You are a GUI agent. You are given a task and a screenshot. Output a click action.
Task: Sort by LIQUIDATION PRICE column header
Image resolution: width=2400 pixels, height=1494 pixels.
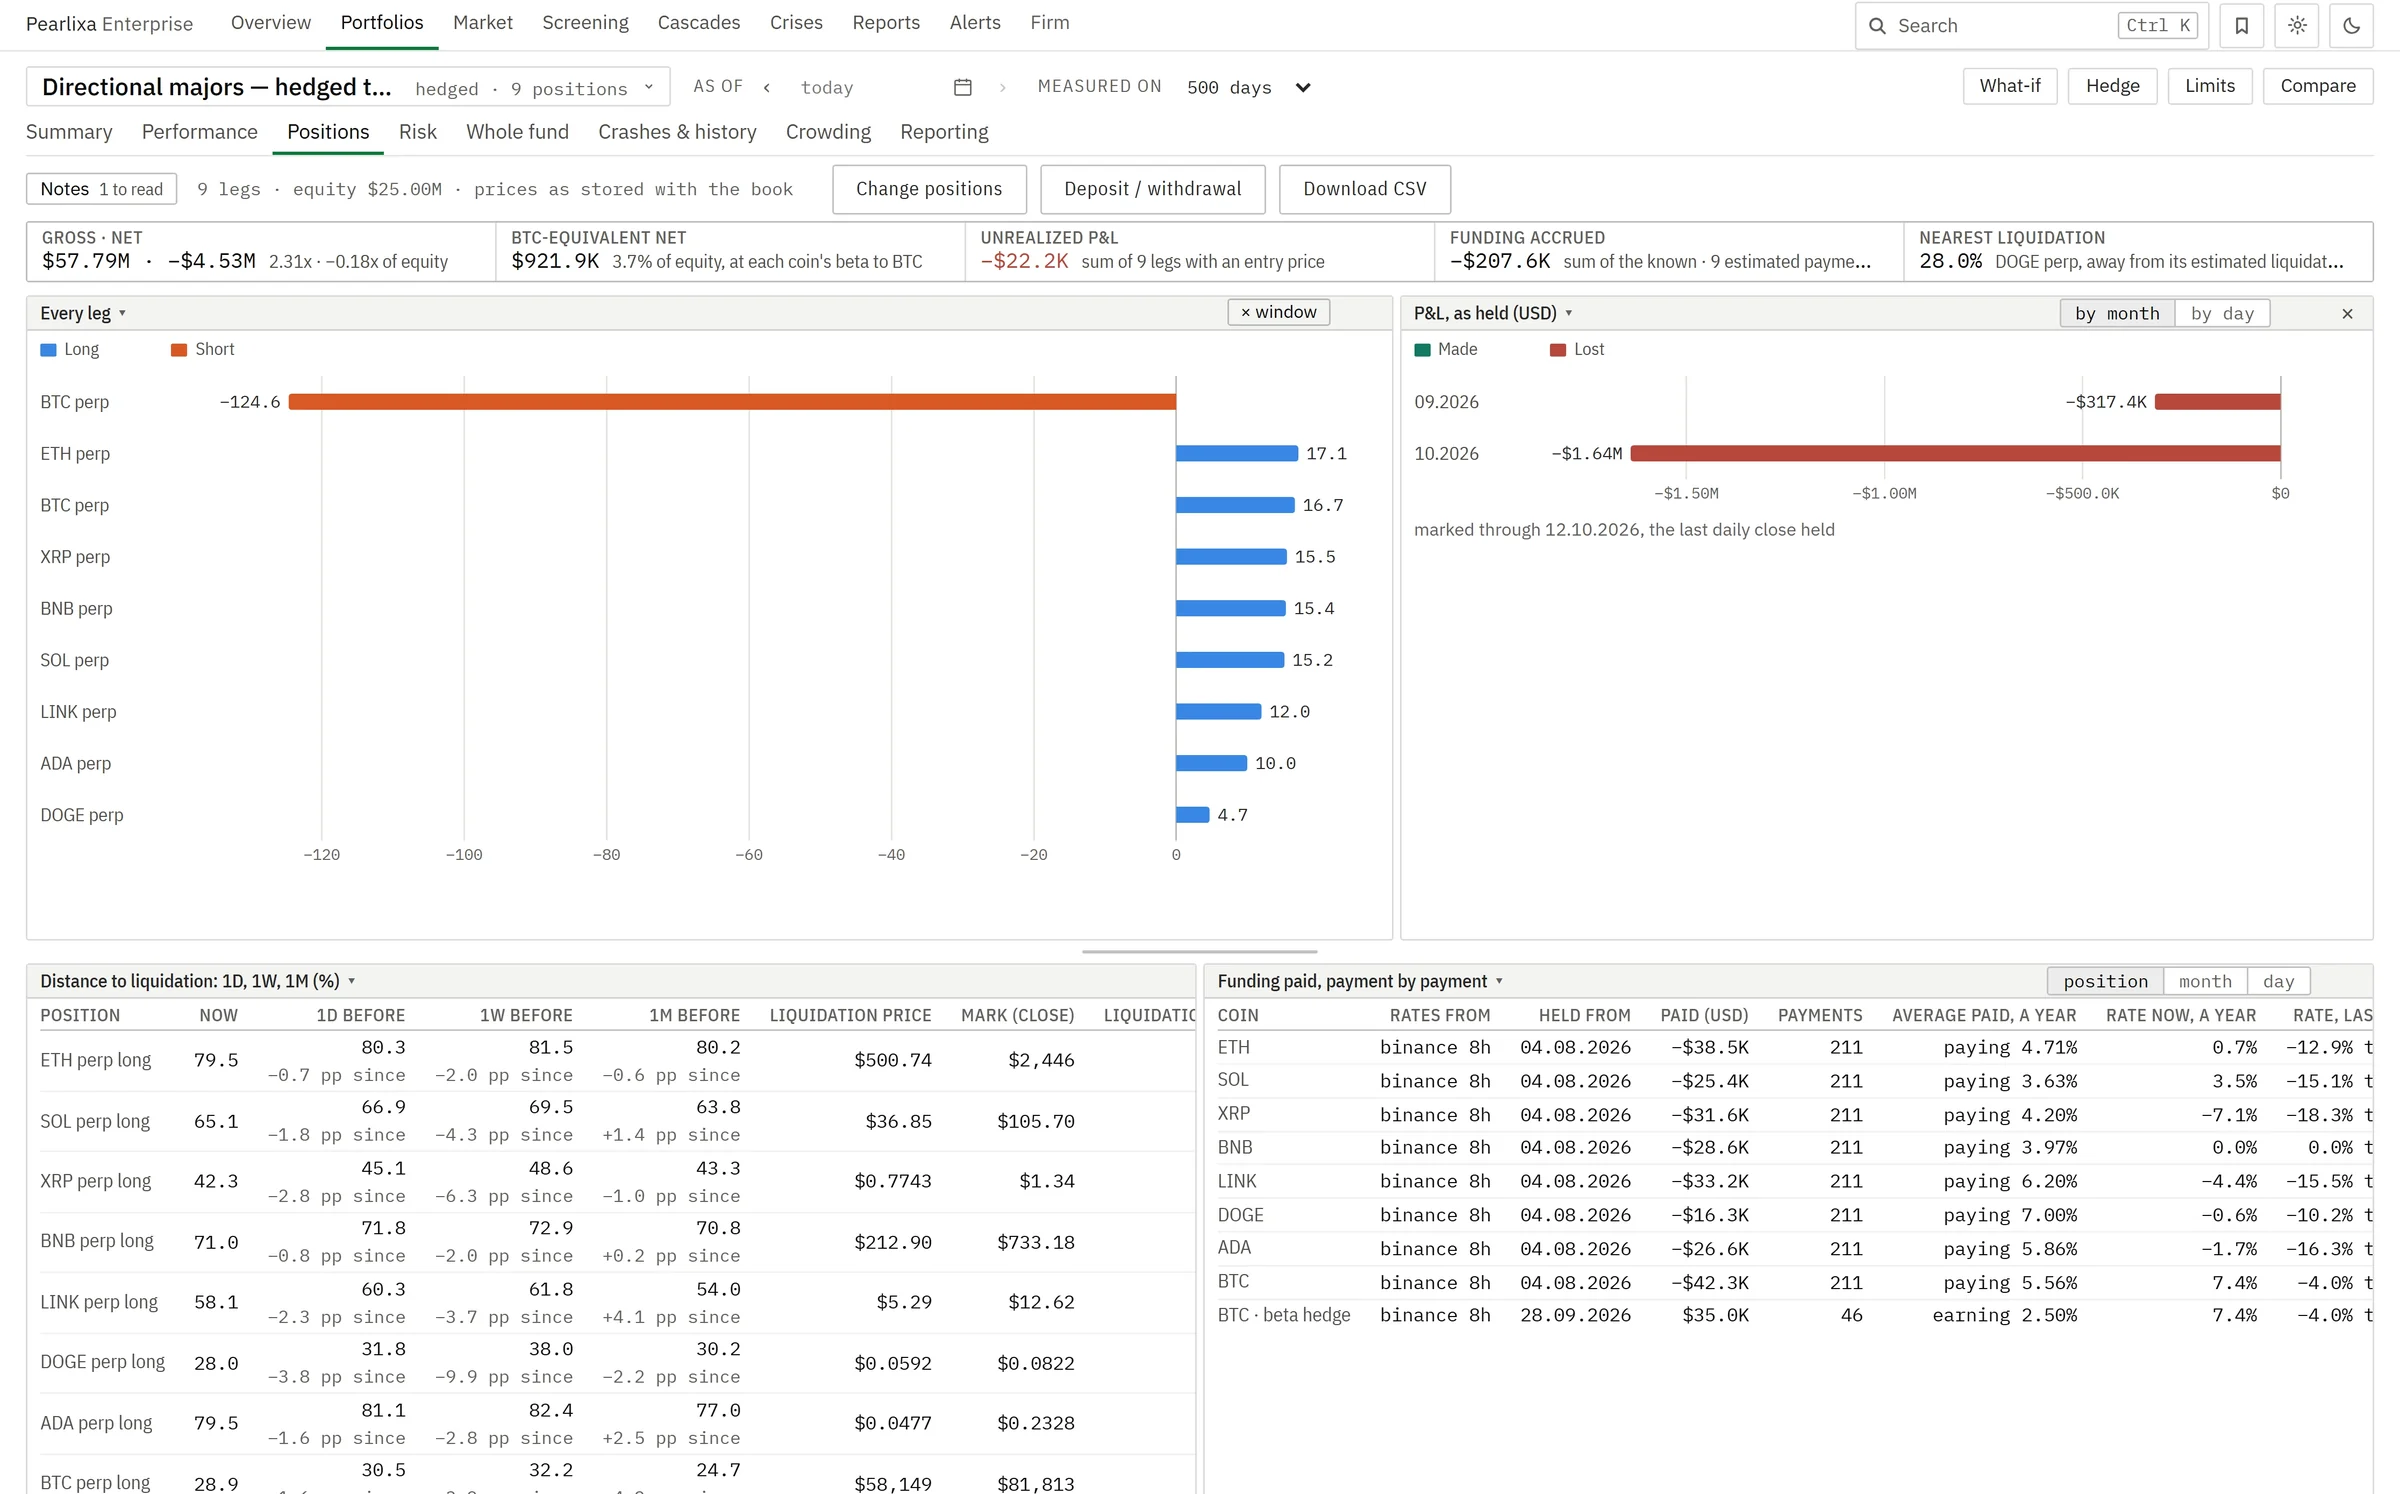click(850, 1016)
